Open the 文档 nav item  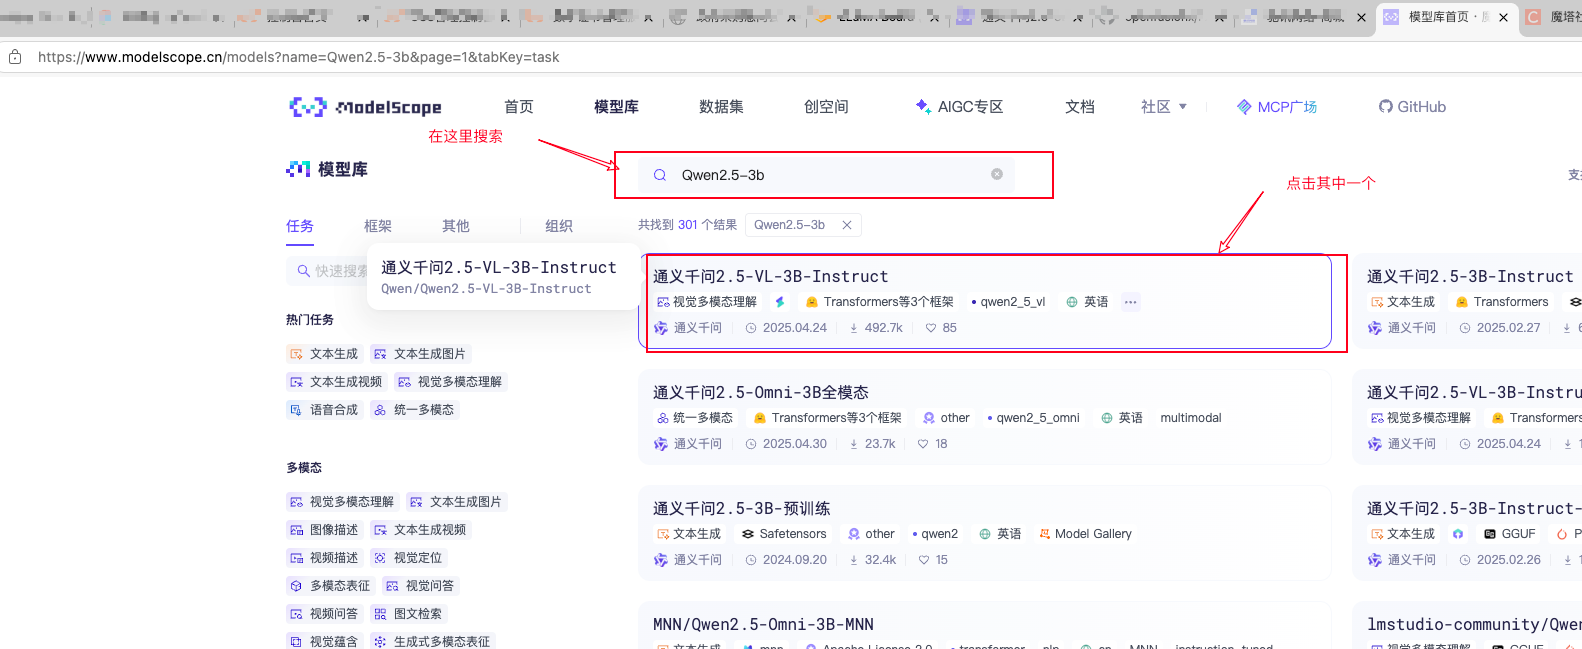(x=1080, y=107)
